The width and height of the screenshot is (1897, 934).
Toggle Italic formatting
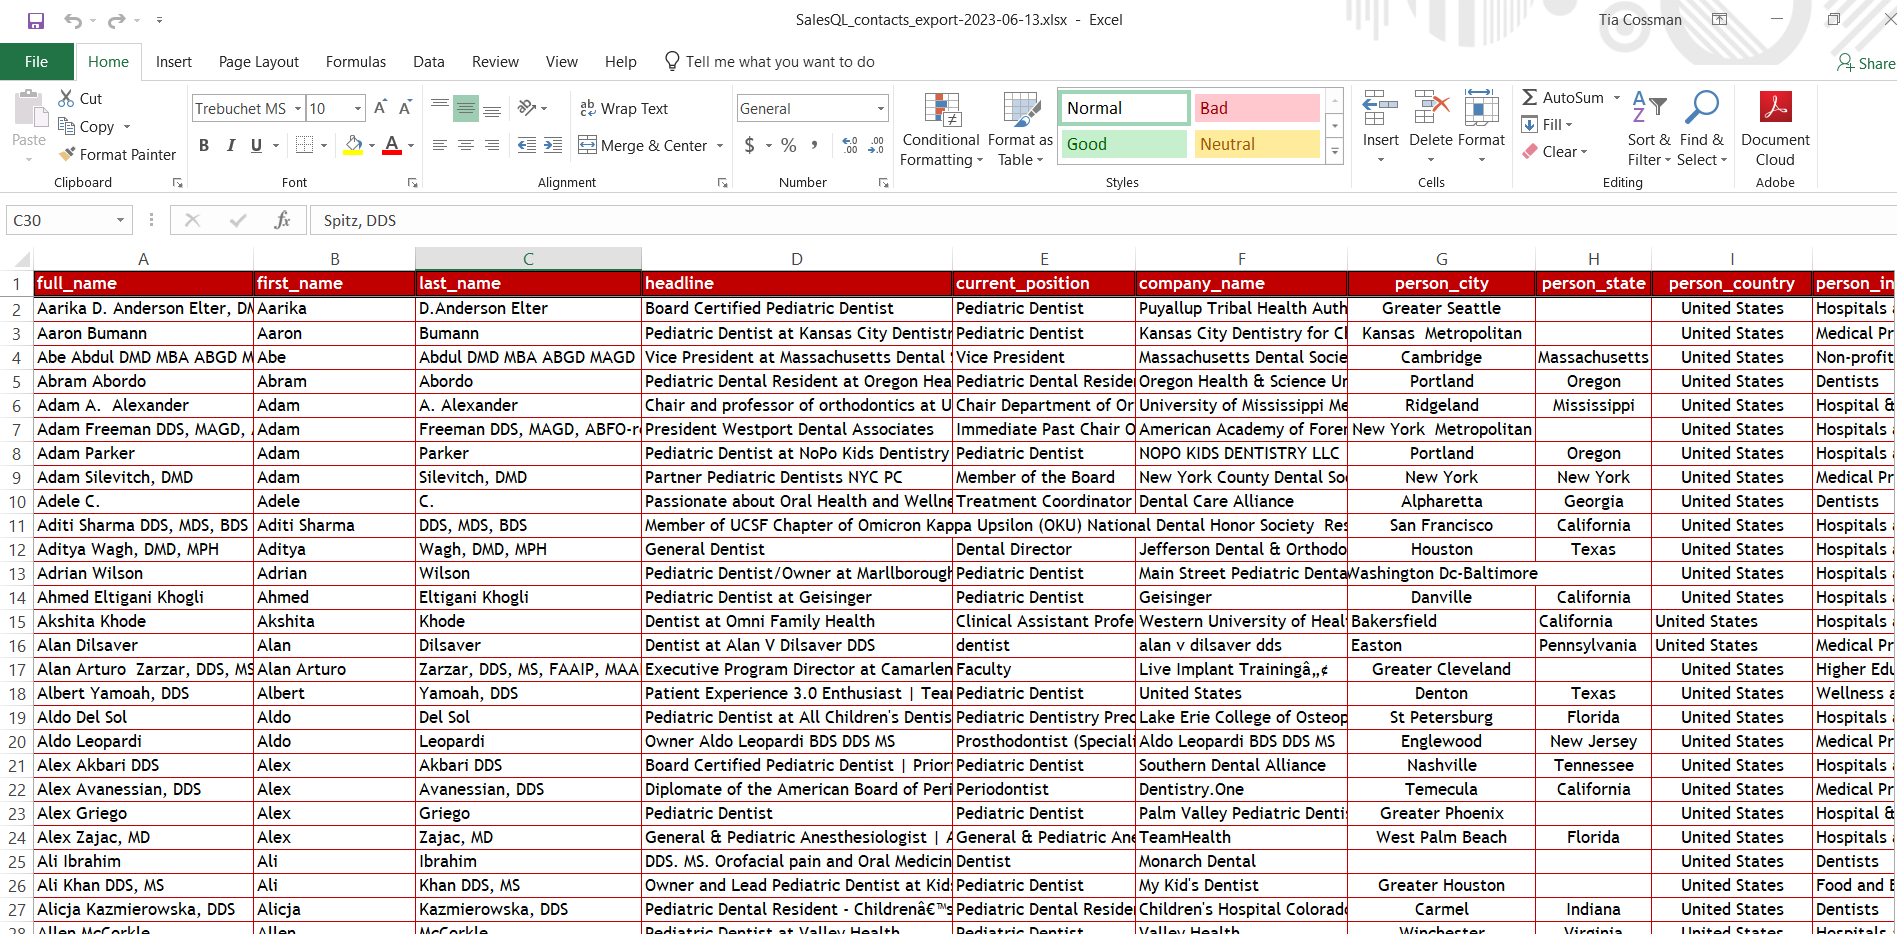[230, 145]
